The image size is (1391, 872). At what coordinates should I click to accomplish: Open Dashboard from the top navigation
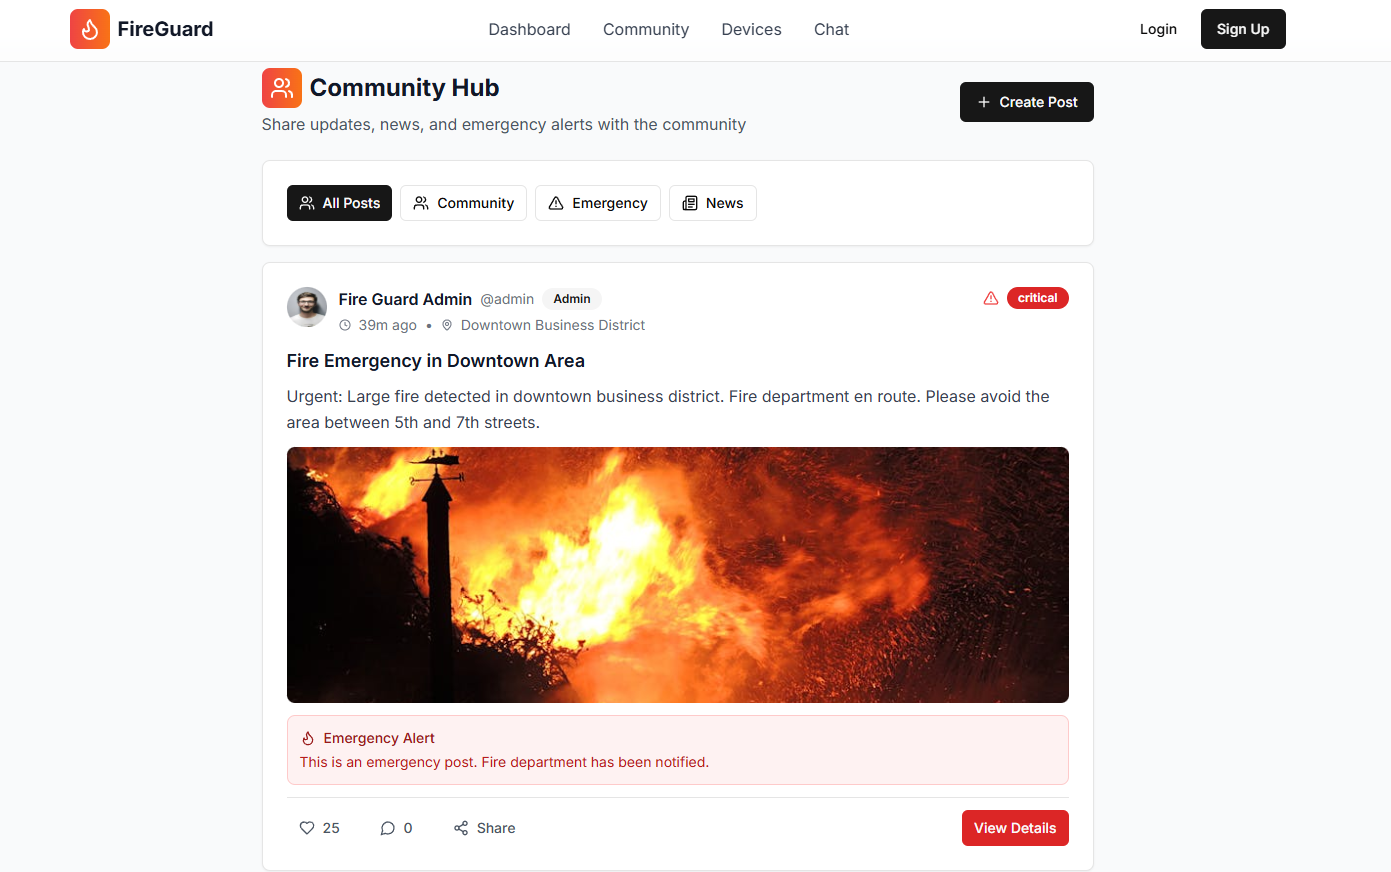[529, 29]
